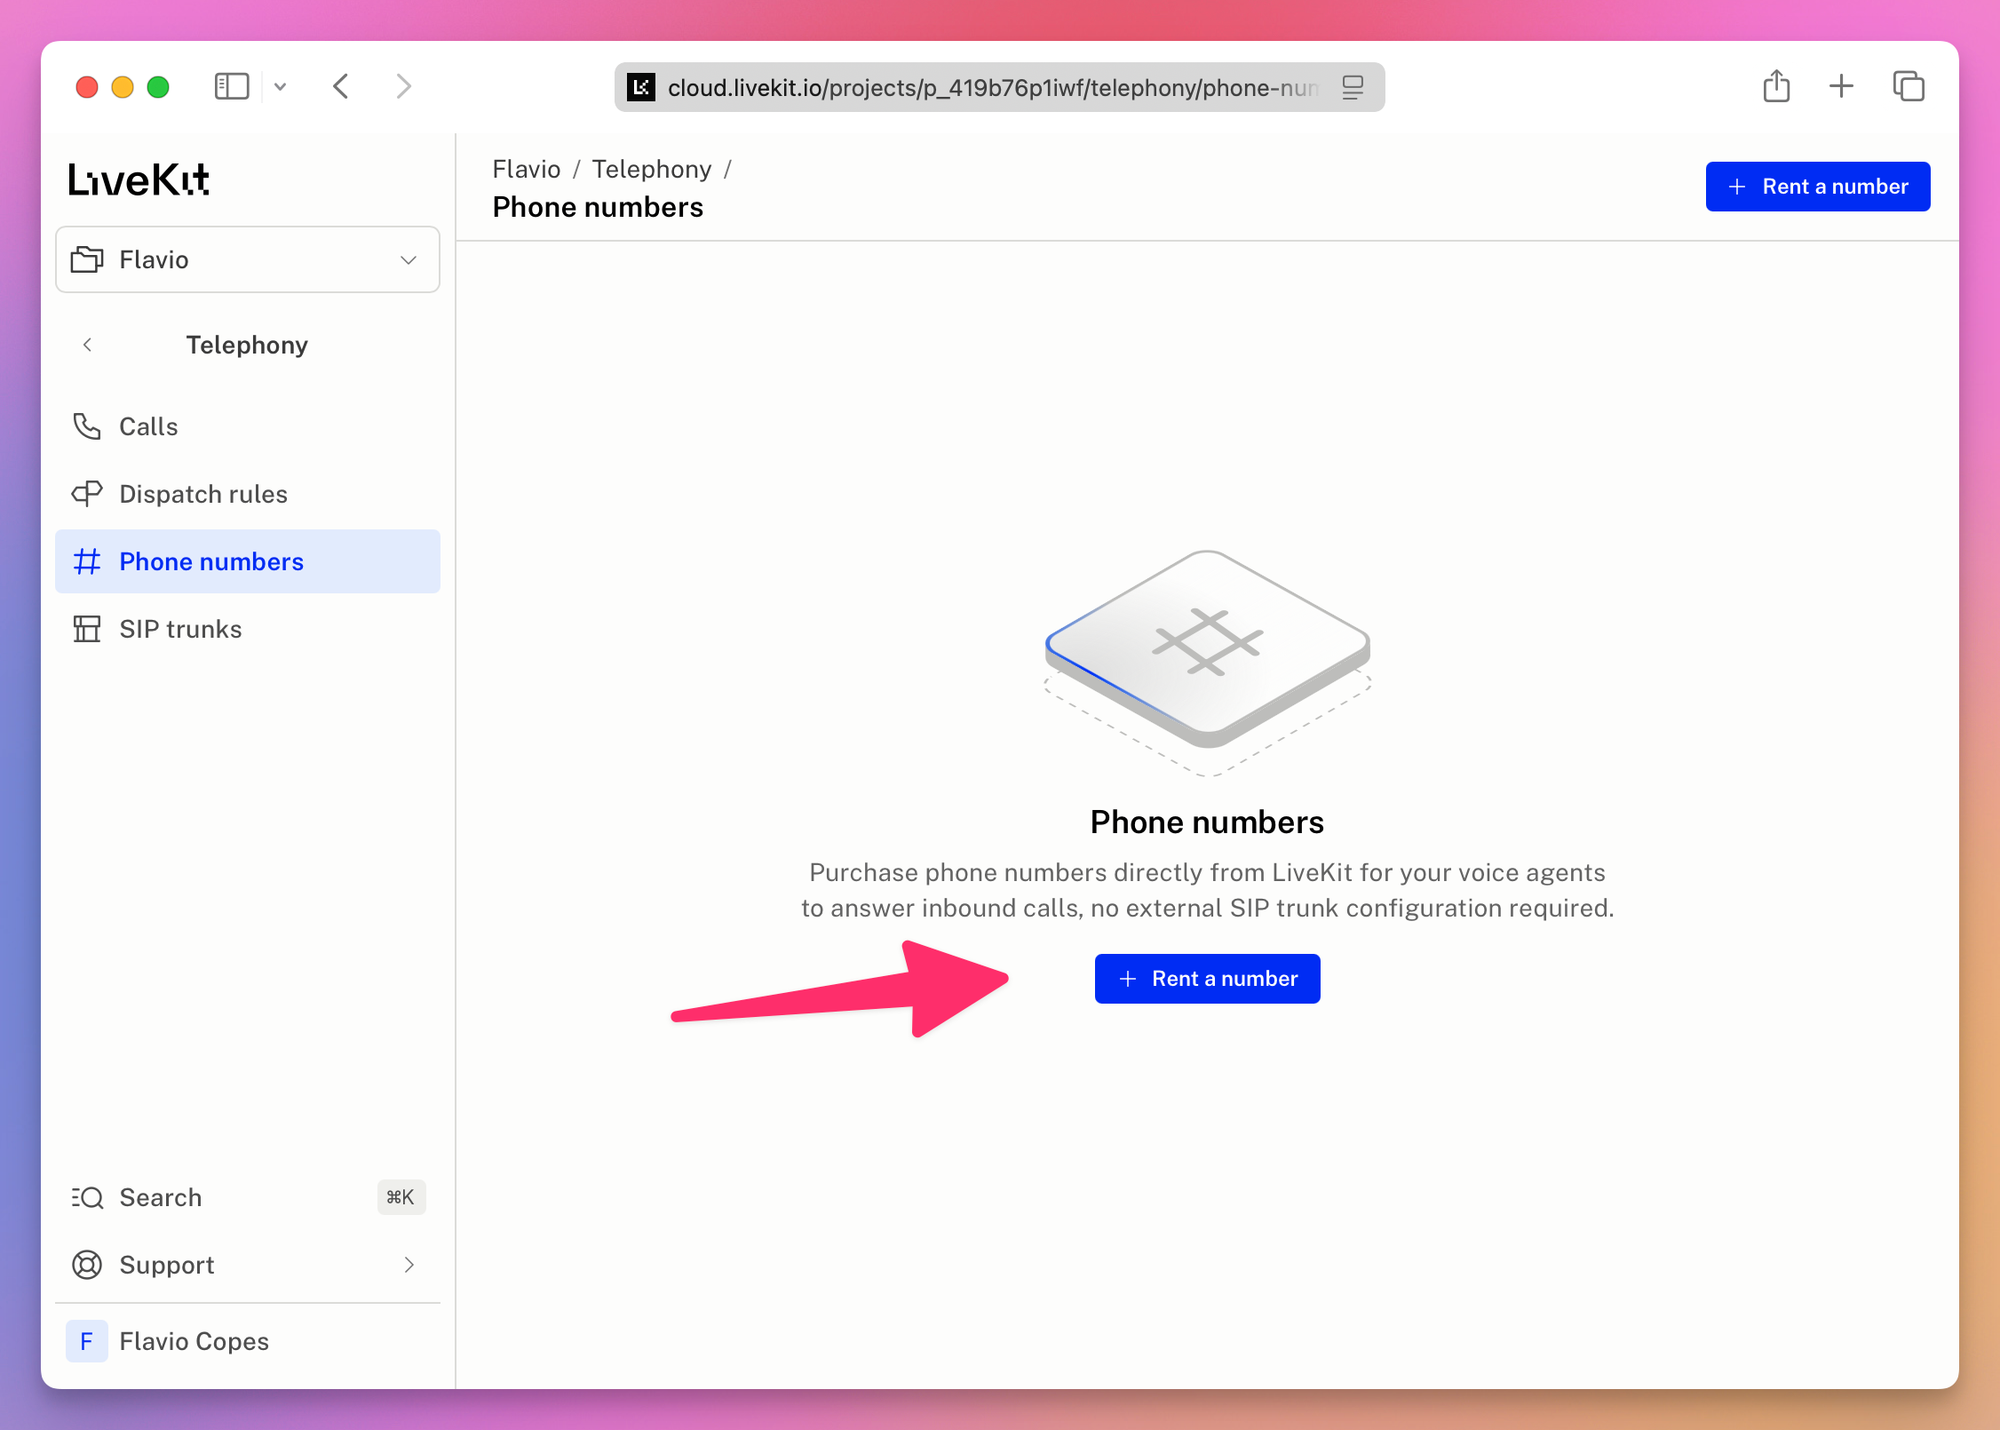Go back from the Telephony menu
2000x1430 pixels.
[x=87, y=345]
